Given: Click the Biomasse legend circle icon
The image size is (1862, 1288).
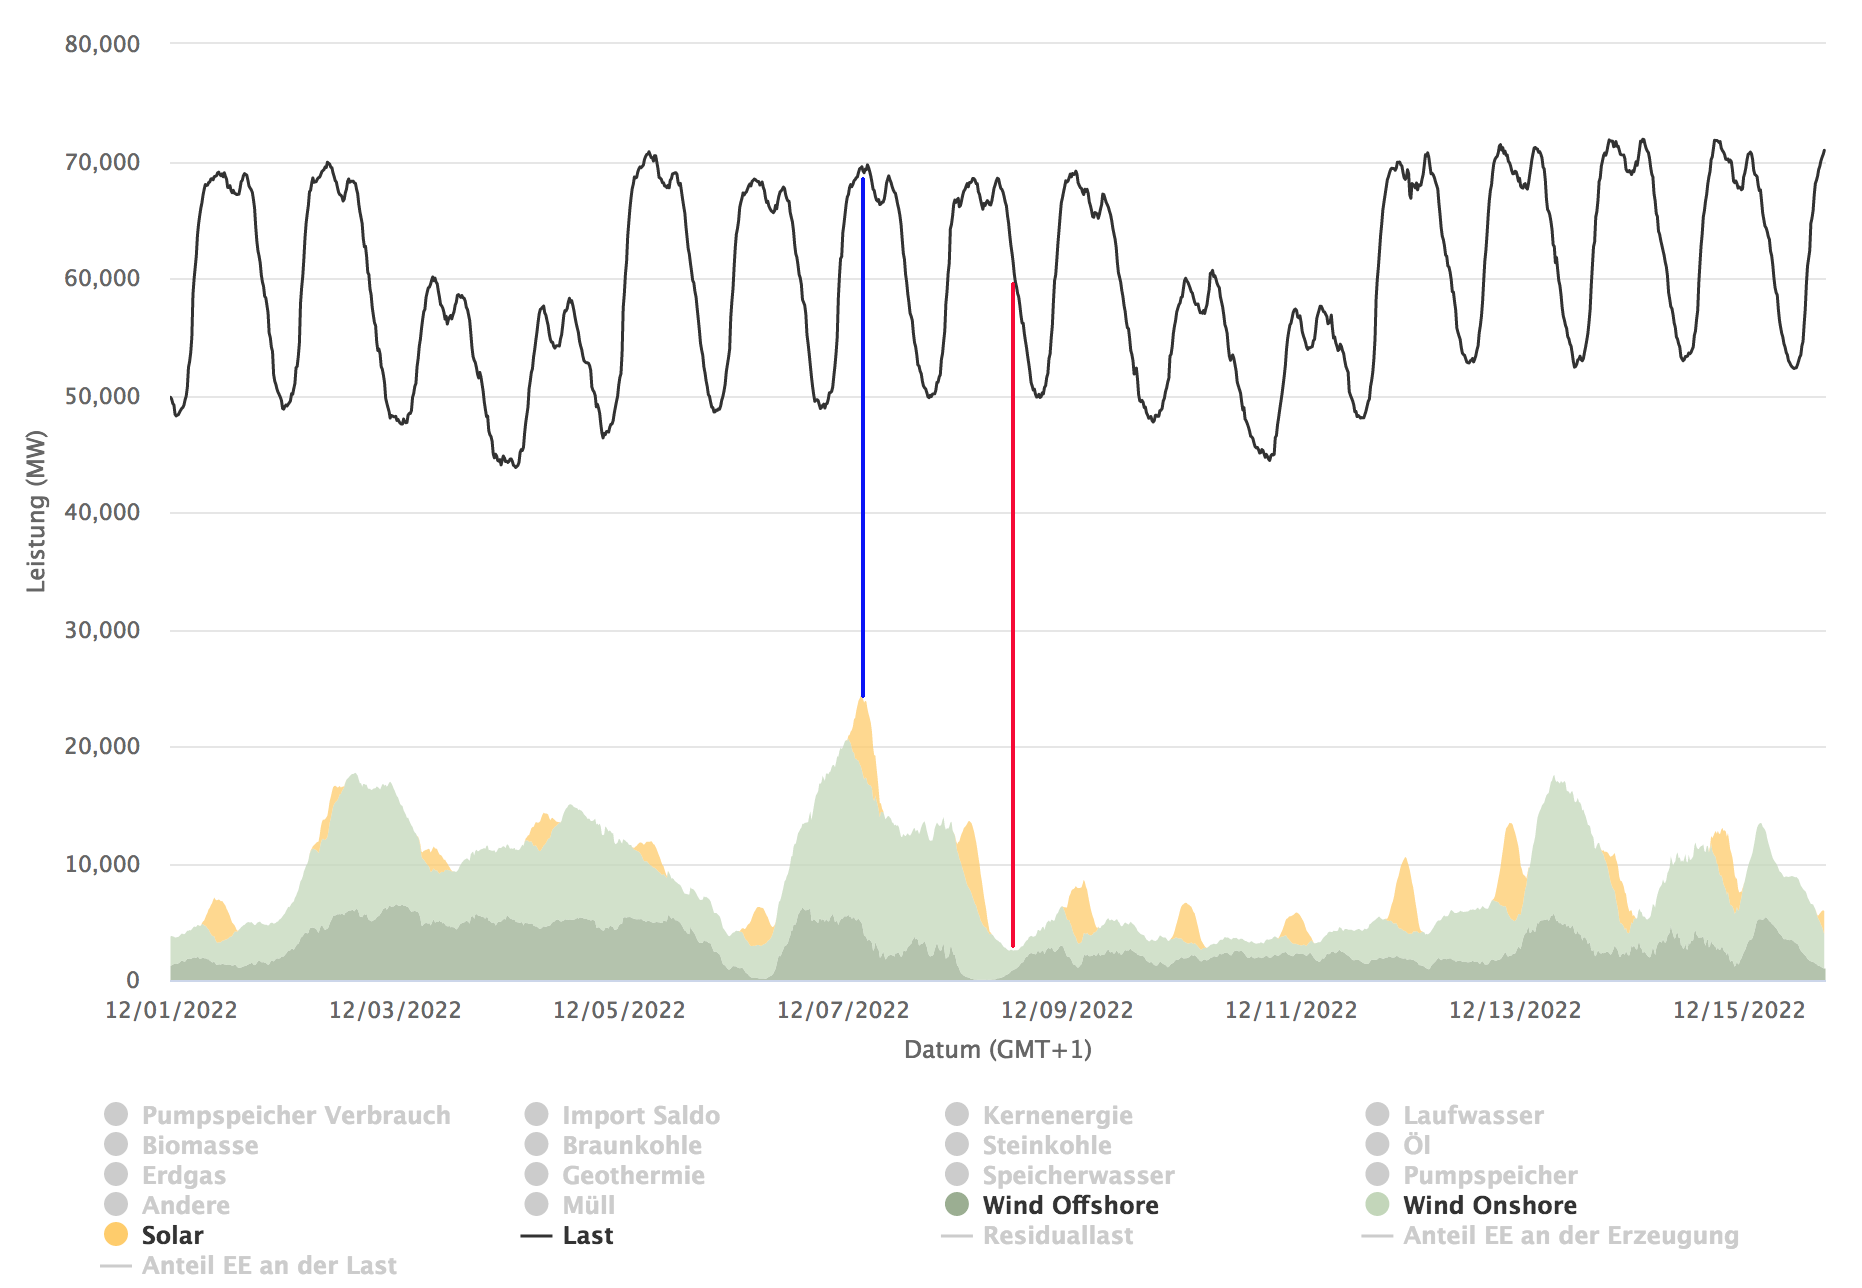Looking at the screenshot, I should coord(116,1144).
